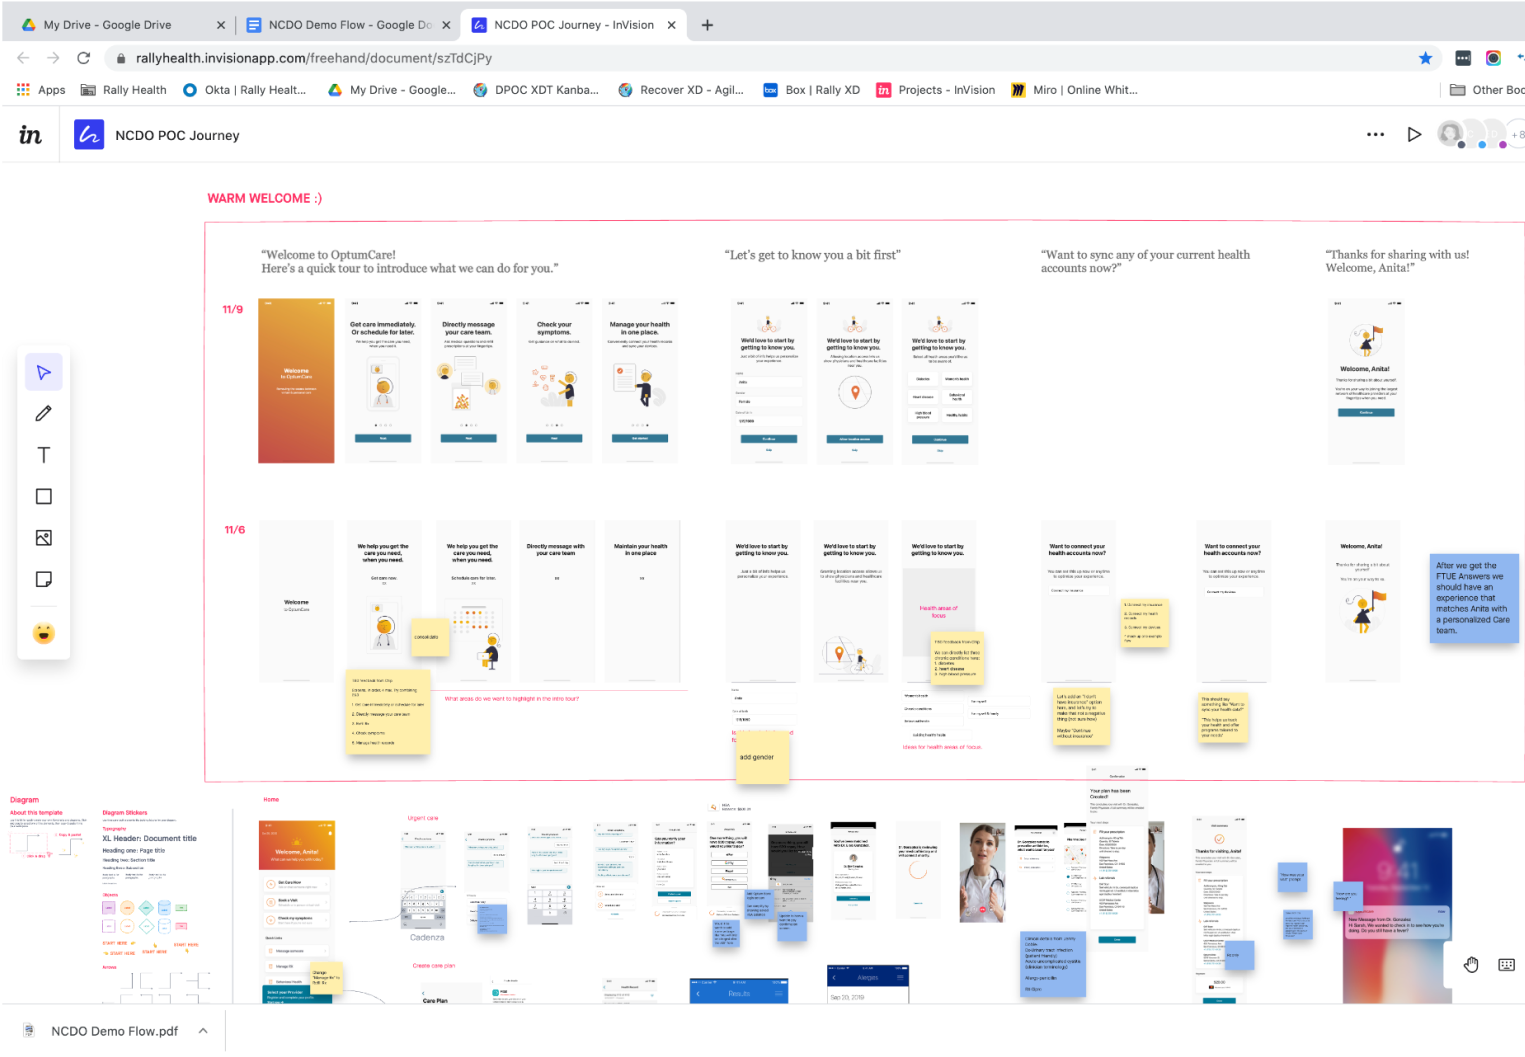Expand the NCDO Demo Flow.pdf download options
This screenshot has height=1057, width=1525.
pos(203,1031)
